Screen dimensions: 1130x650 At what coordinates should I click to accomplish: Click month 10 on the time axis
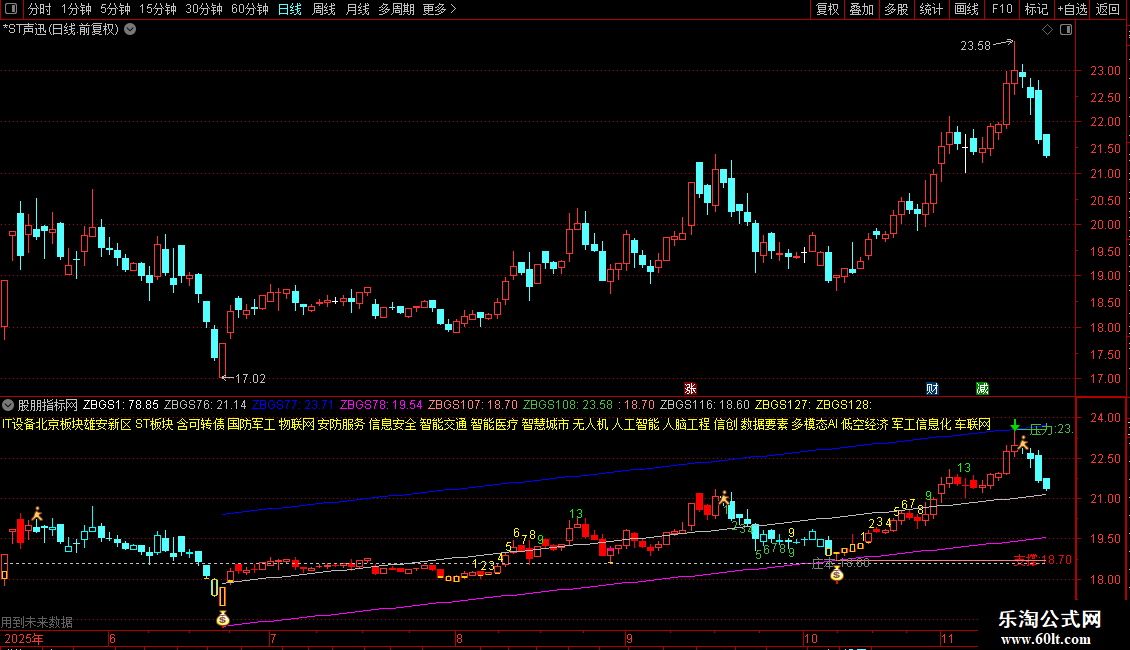(x=811, y=638)
